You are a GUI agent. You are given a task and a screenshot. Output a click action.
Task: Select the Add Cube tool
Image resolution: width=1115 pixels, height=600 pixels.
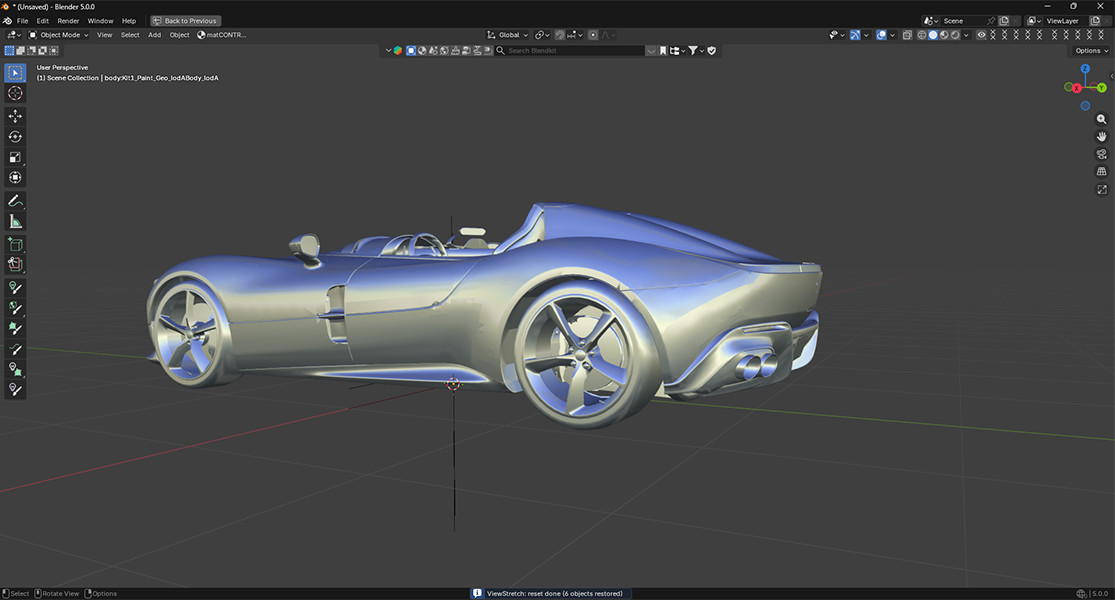tap(15, 245)
